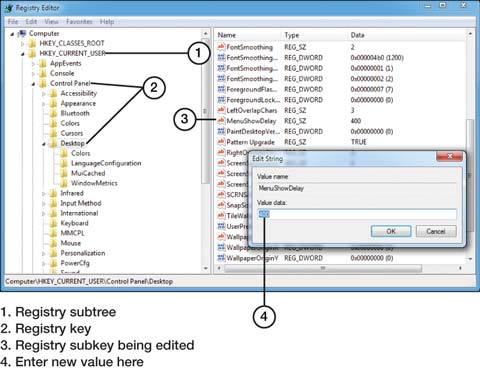Select the MMCPL key in the tree
480x369 pixels.
click(x=72, y=233)
